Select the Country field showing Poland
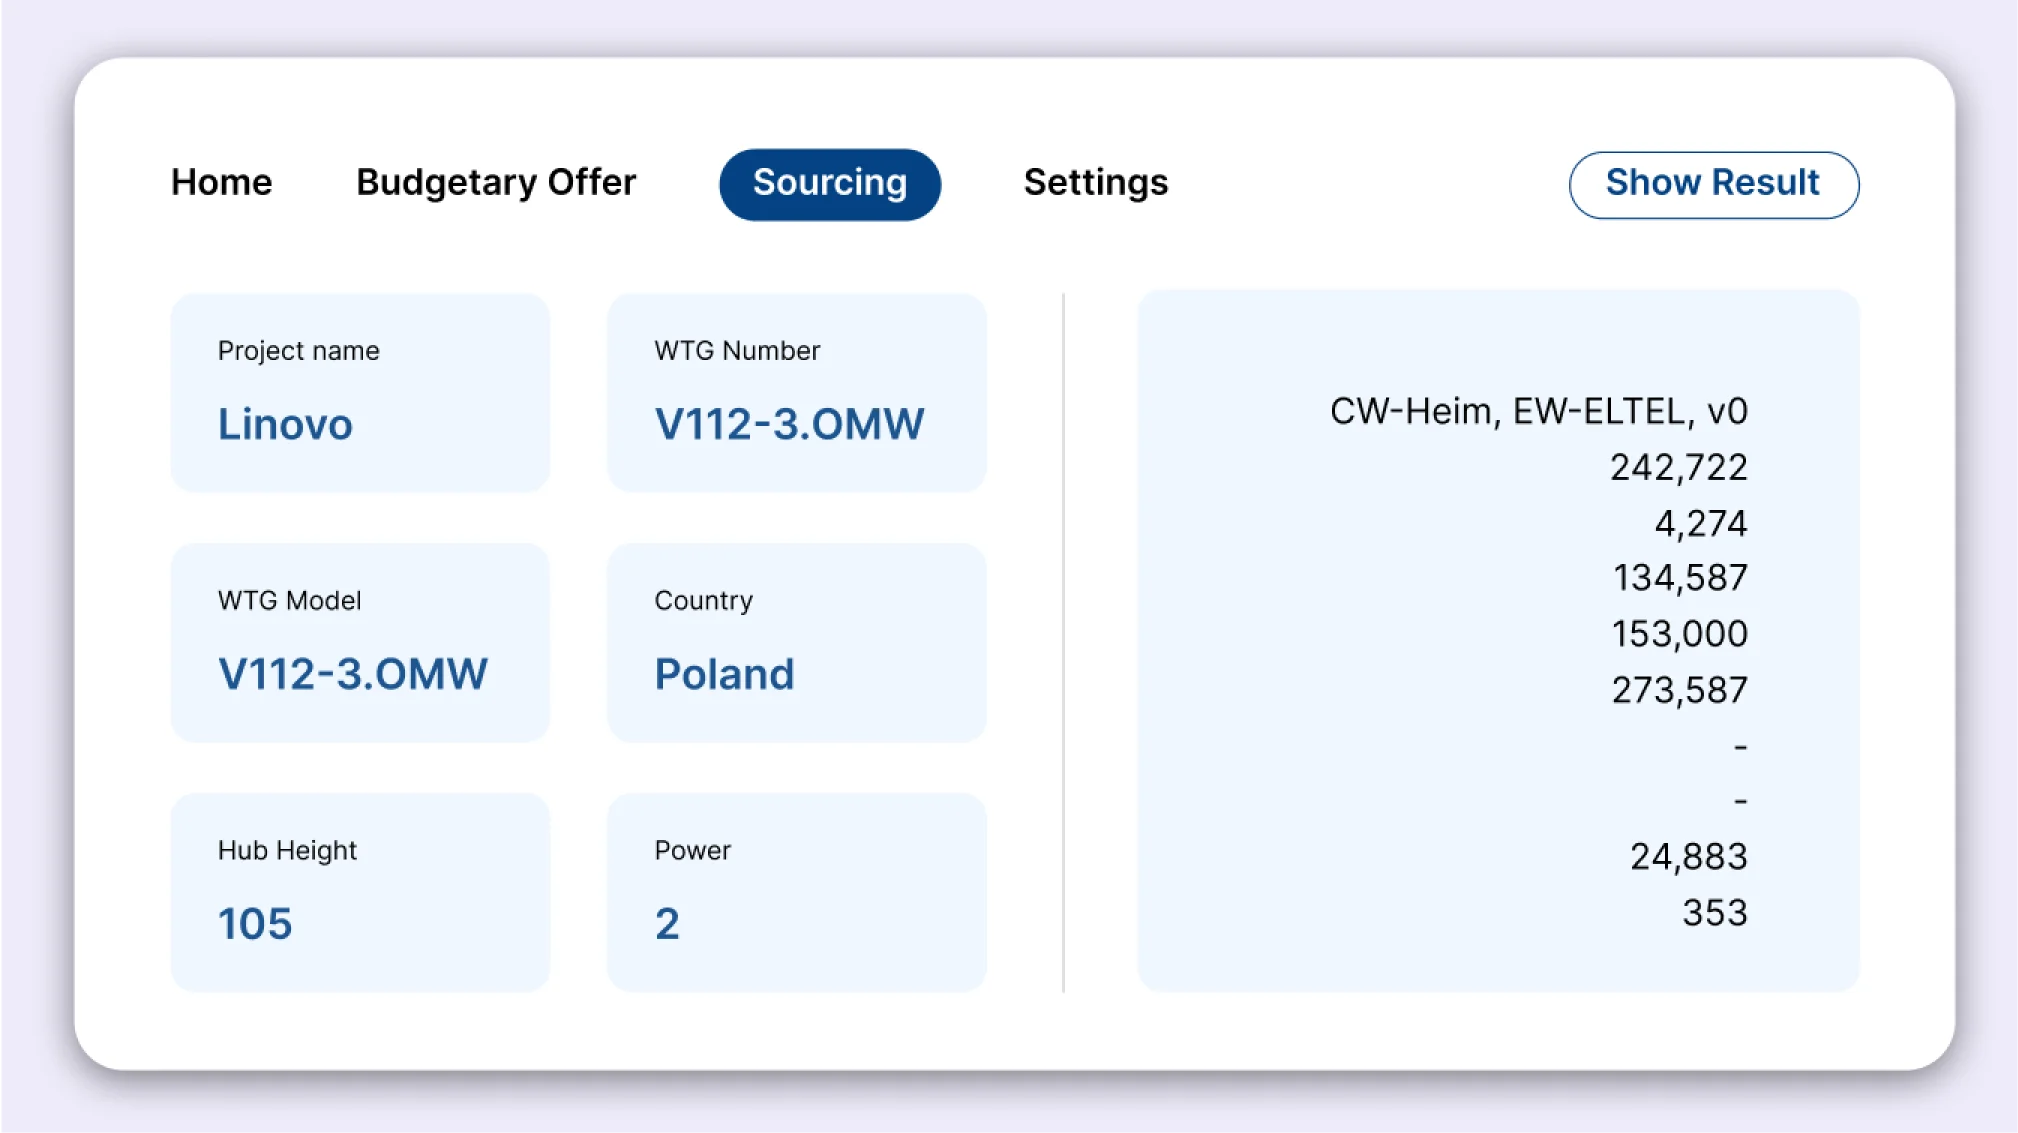Viewport: 2018px width, 1133px height. [x=797, y=642]
